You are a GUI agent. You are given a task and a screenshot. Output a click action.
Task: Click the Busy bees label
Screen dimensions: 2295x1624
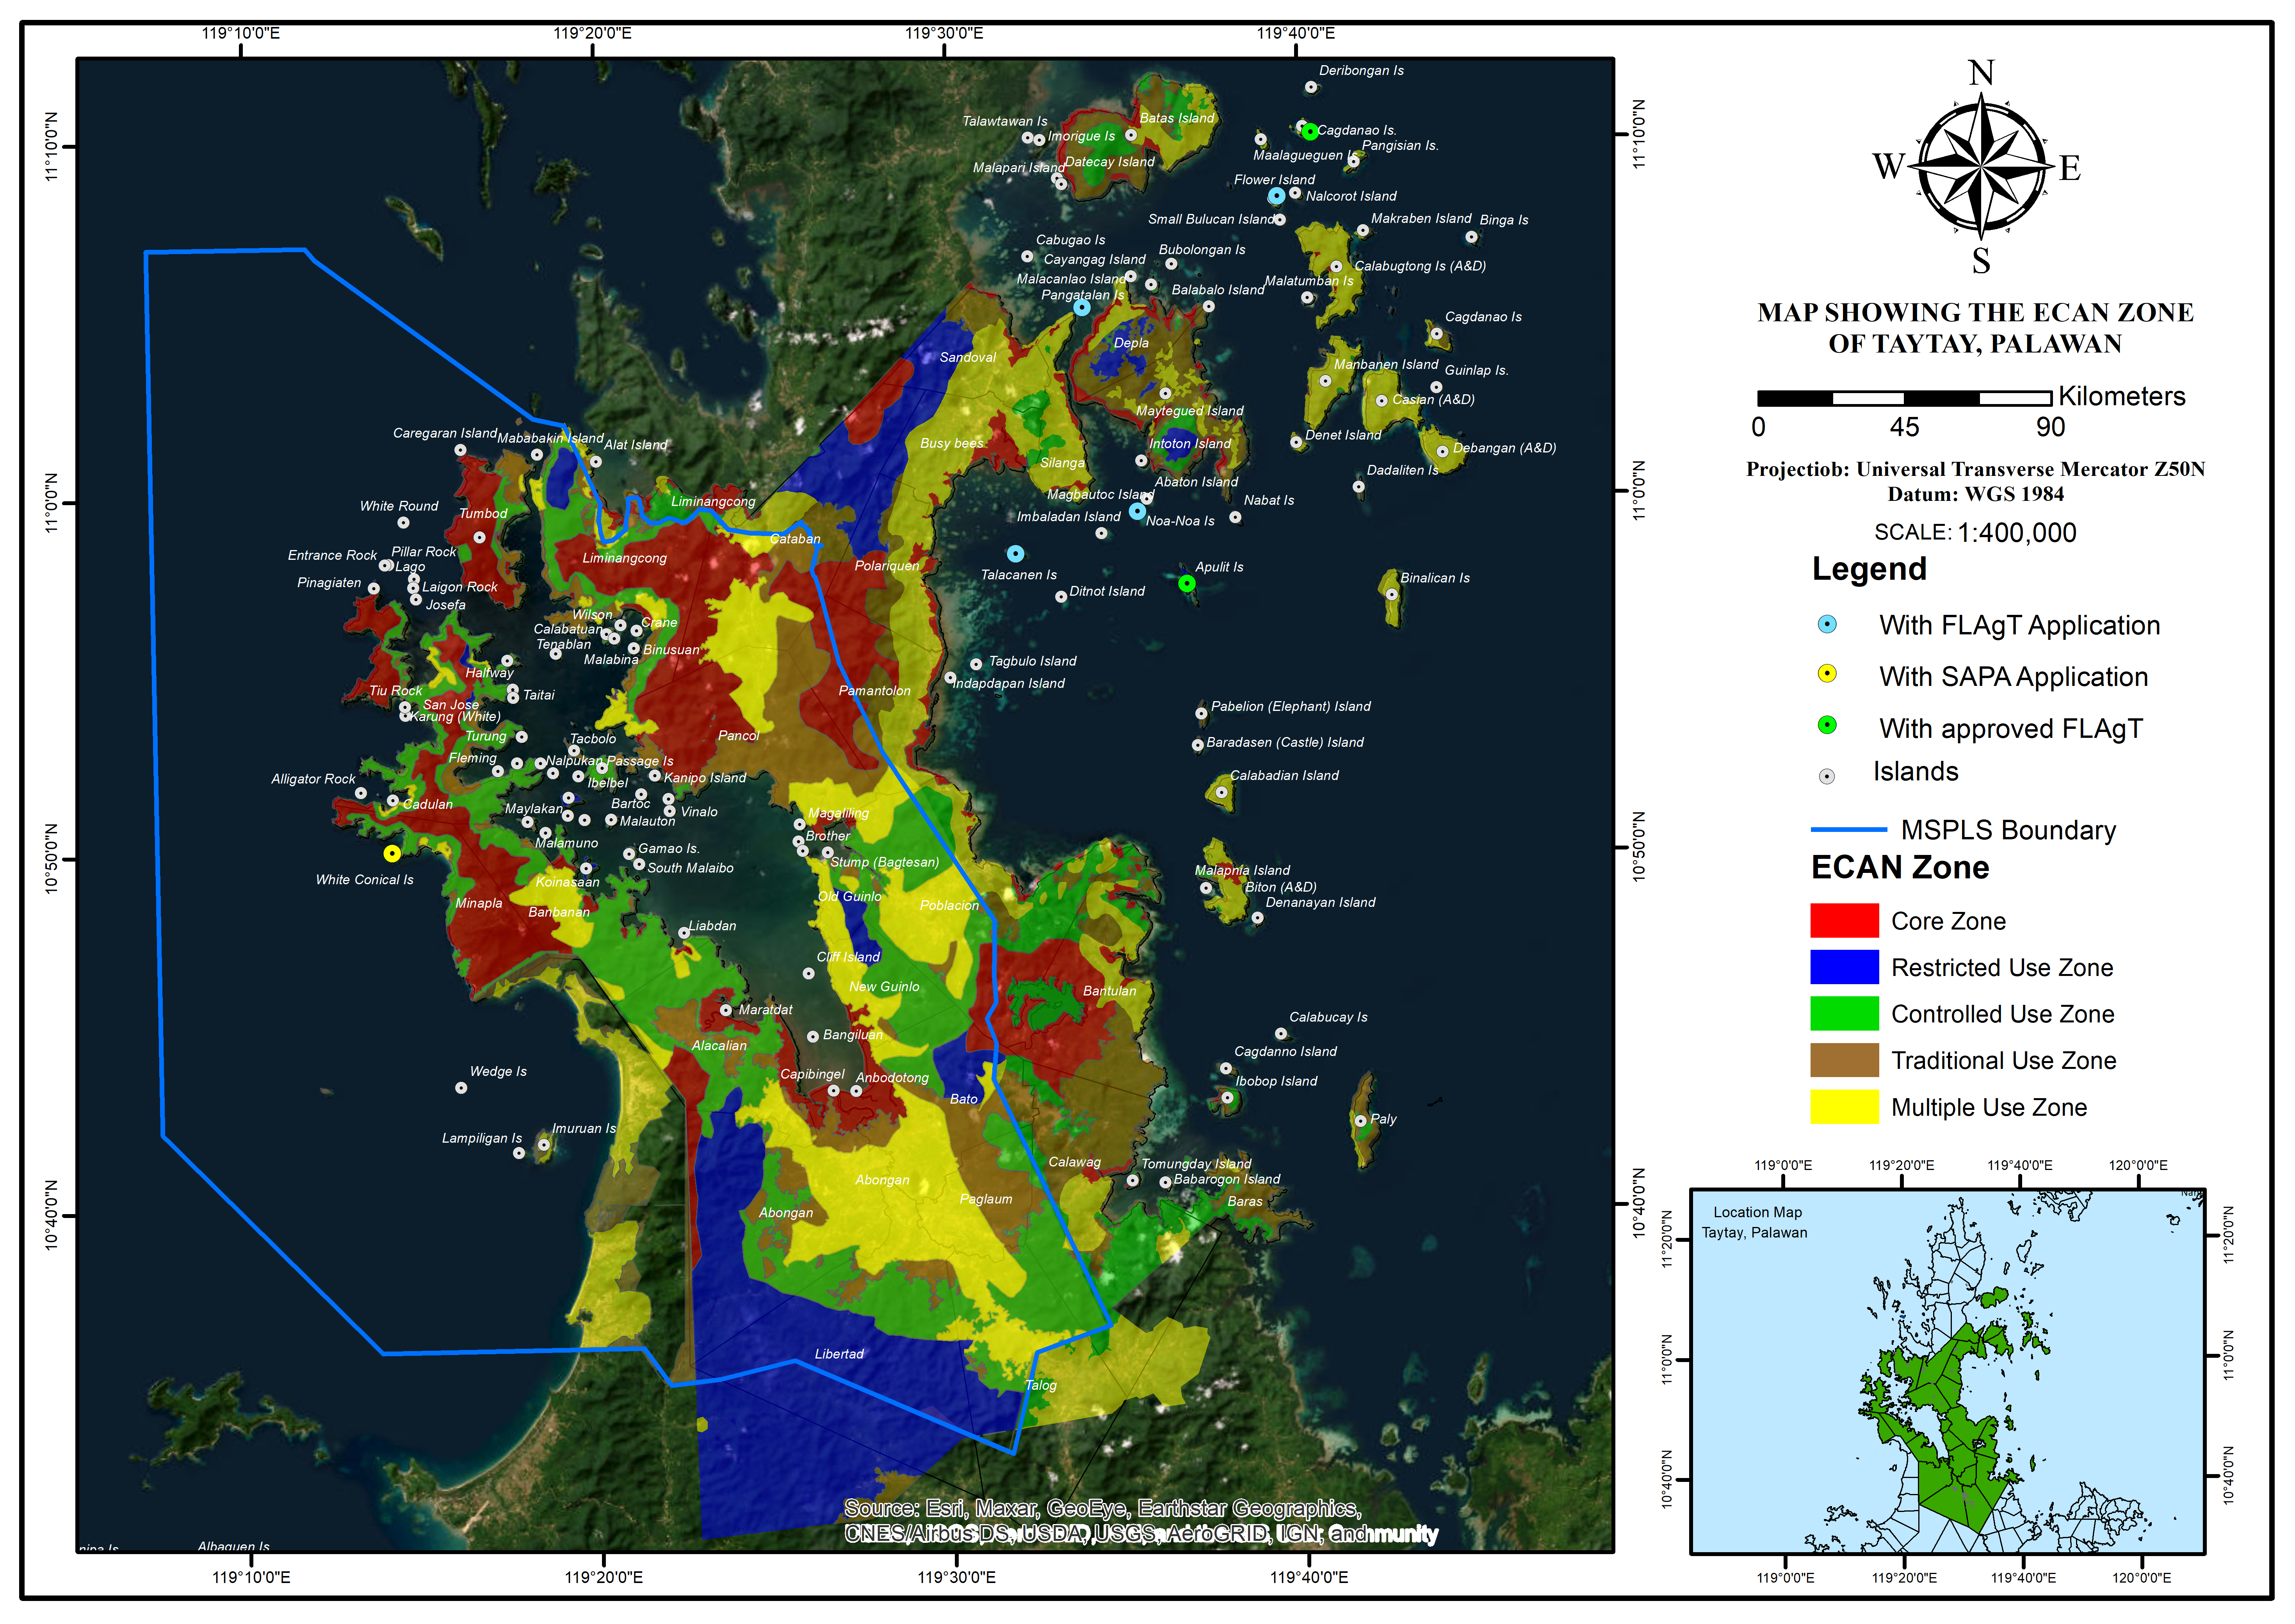point(952,443)
